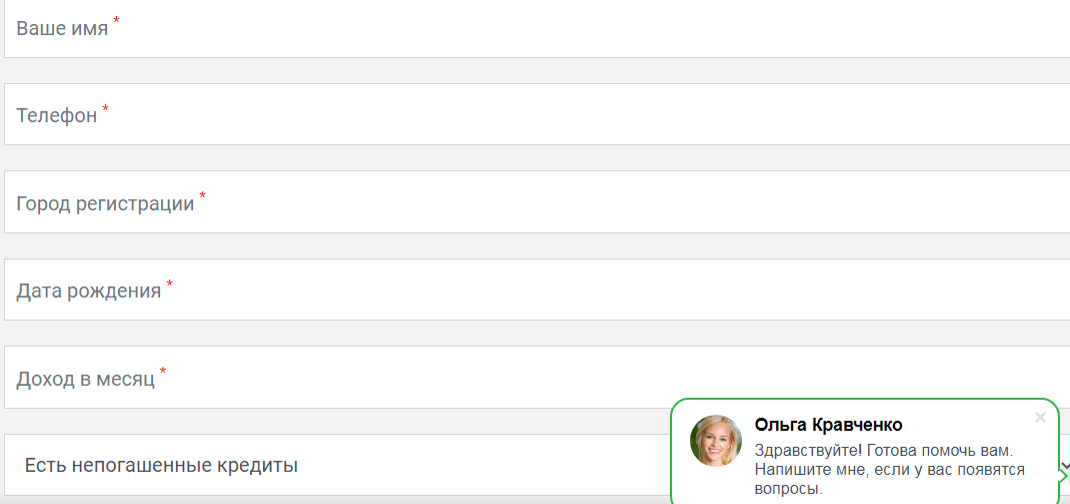Select the 'Город регистрации' text field
This screenshot has width=1070, height=504.
coord(537,202)
